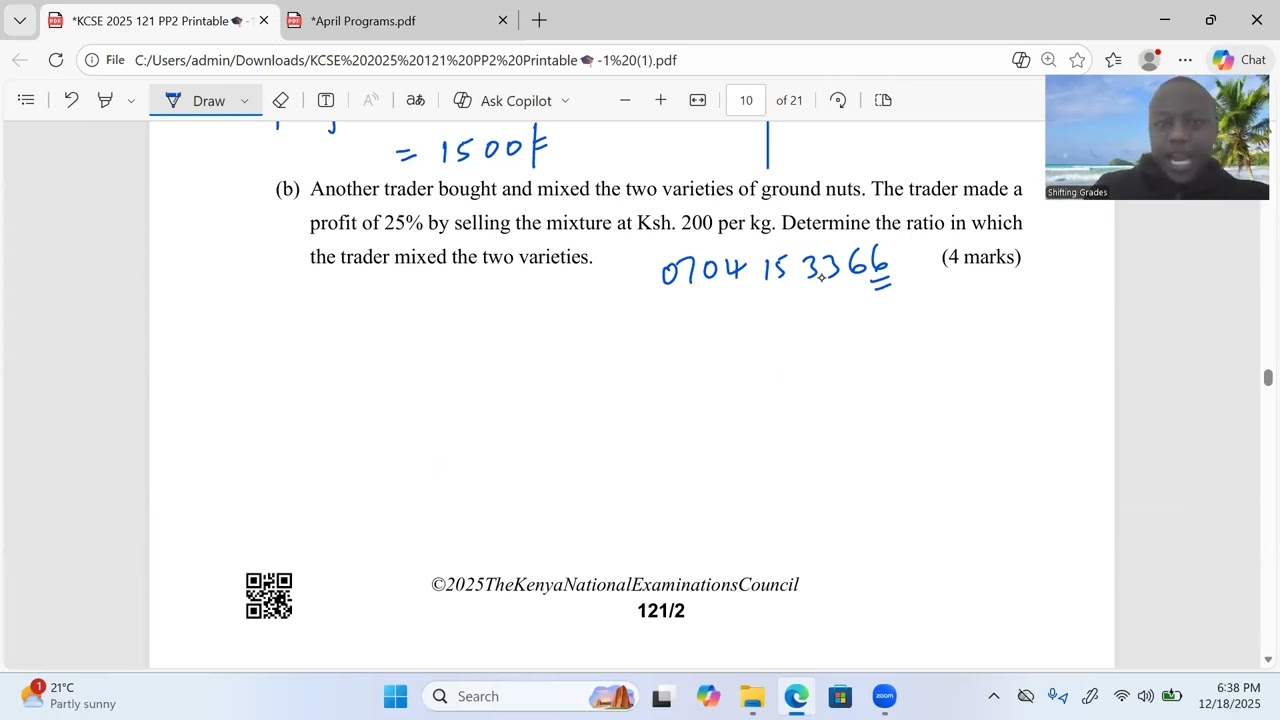
Task: Select the Add text tool
Action: [326, 100]
